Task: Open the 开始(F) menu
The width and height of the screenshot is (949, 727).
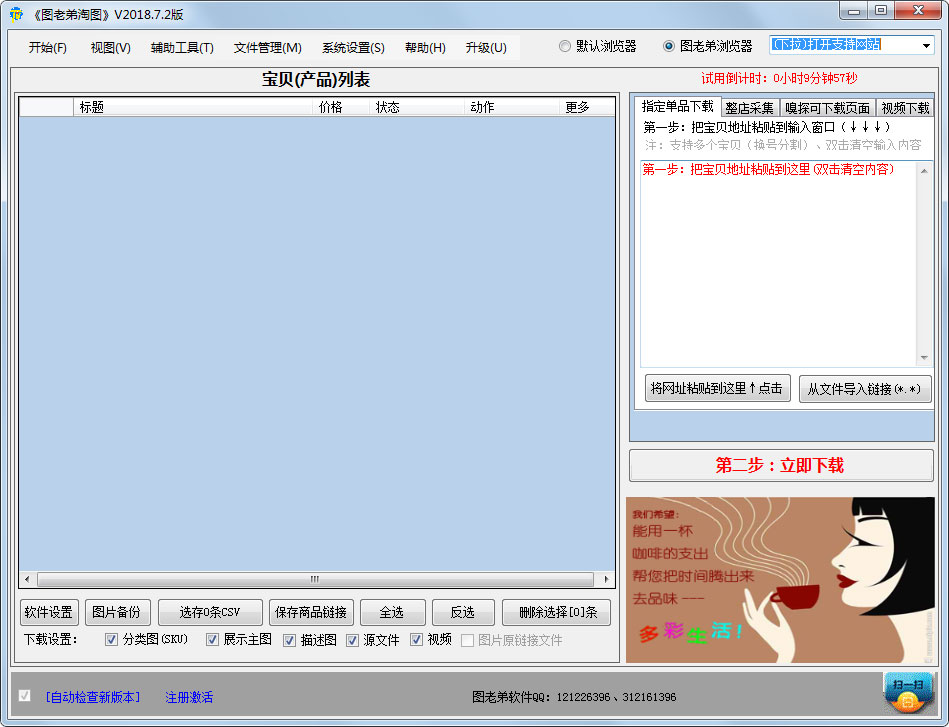Action: tap(47, 47)
